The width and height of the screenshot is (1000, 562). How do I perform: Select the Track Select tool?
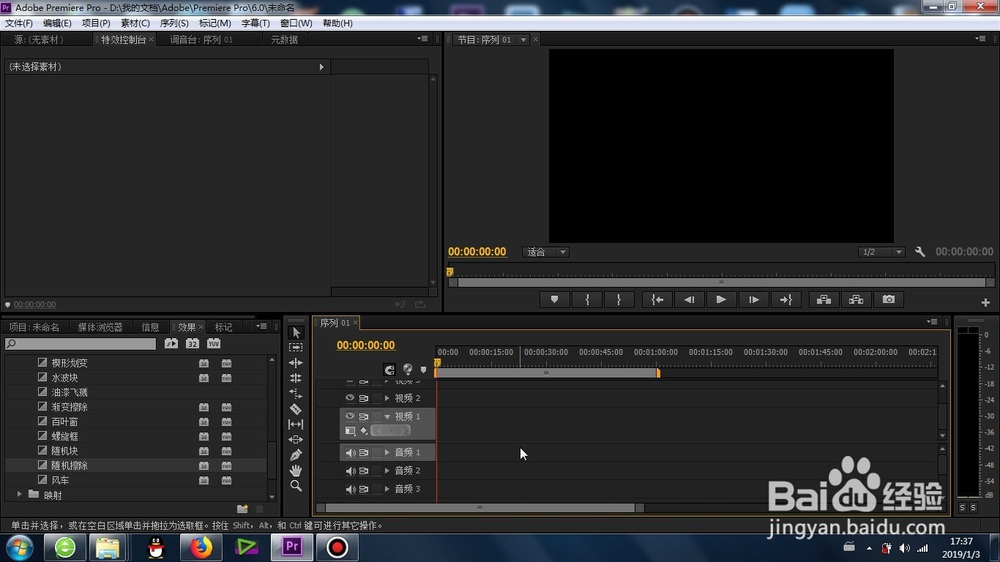tap(296, 348)
